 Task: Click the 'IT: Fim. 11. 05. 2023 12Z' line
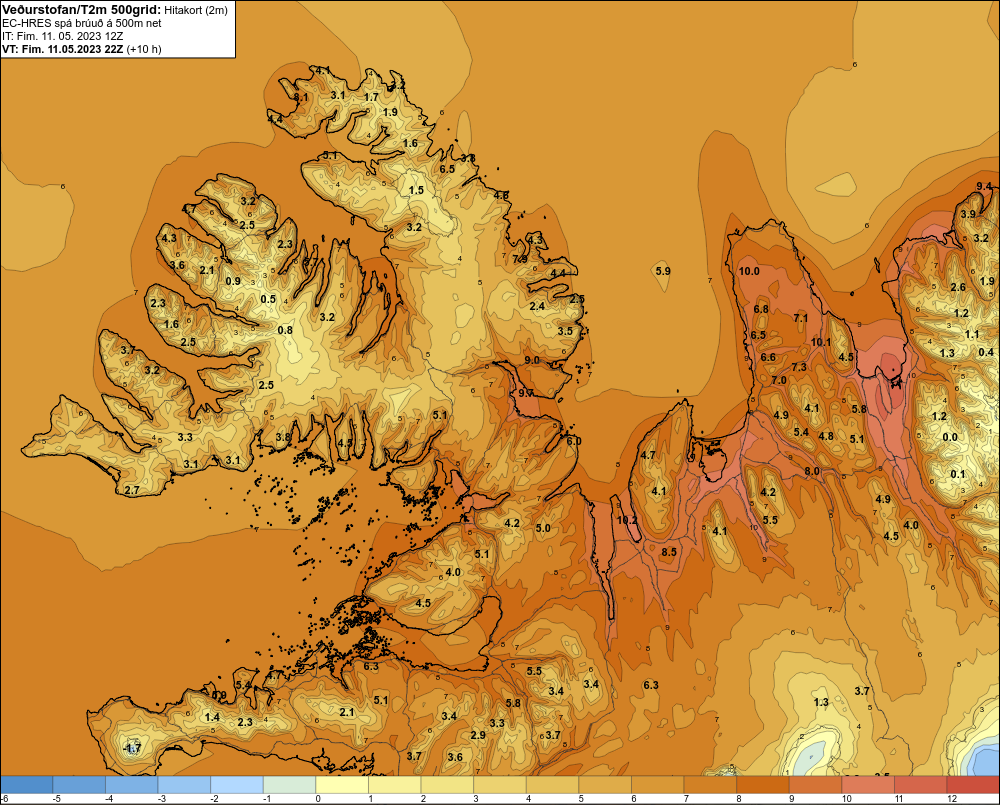[62, 36]
